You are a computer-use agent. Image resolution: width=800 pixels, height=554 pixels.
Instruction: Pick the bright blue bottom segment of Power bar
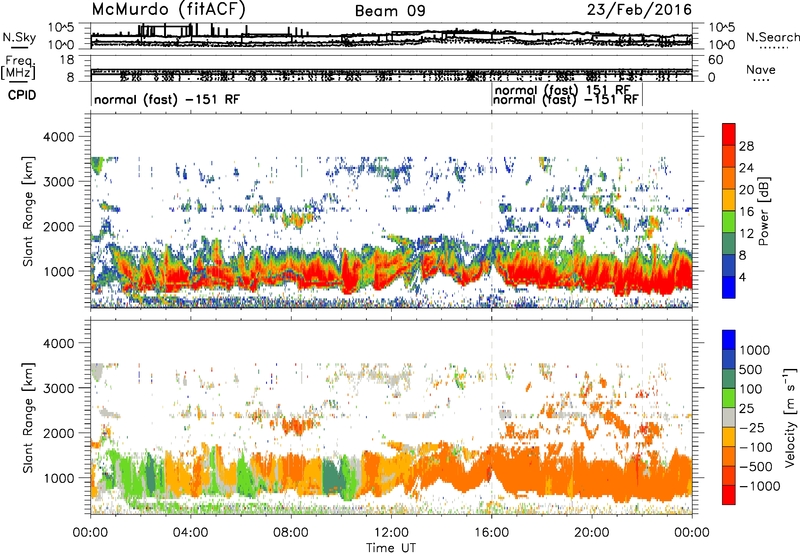coord(729,288)
